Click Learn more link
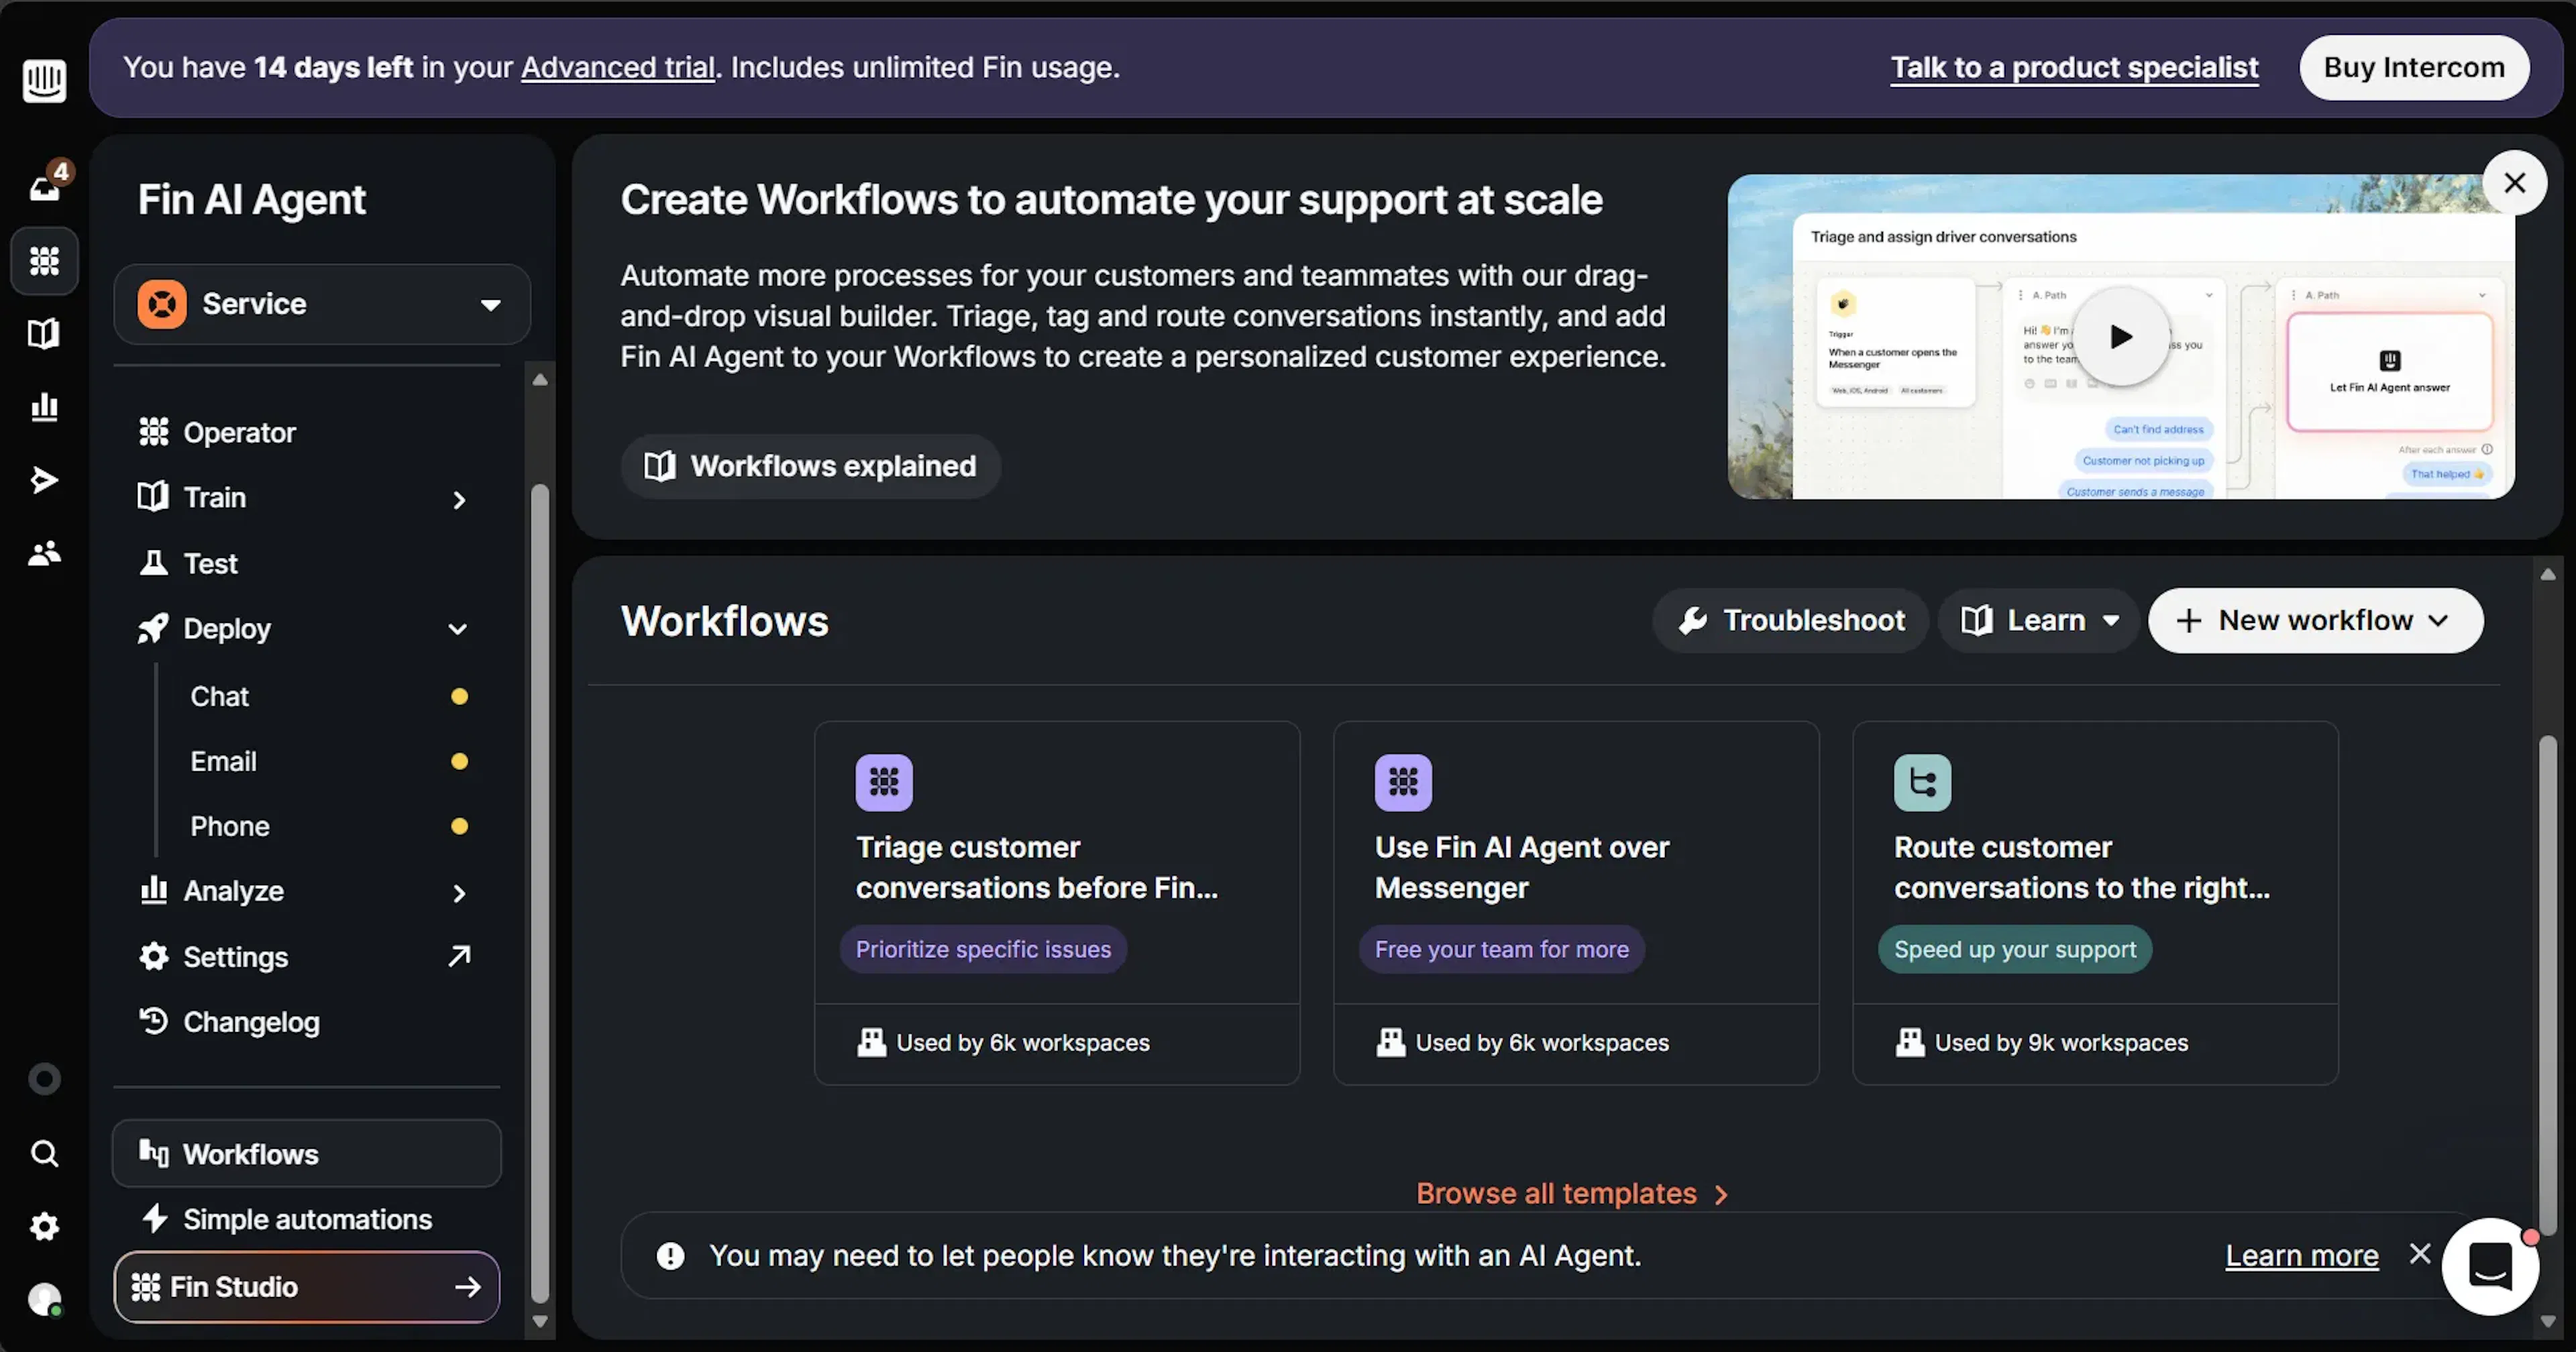 (2301, 1255)
